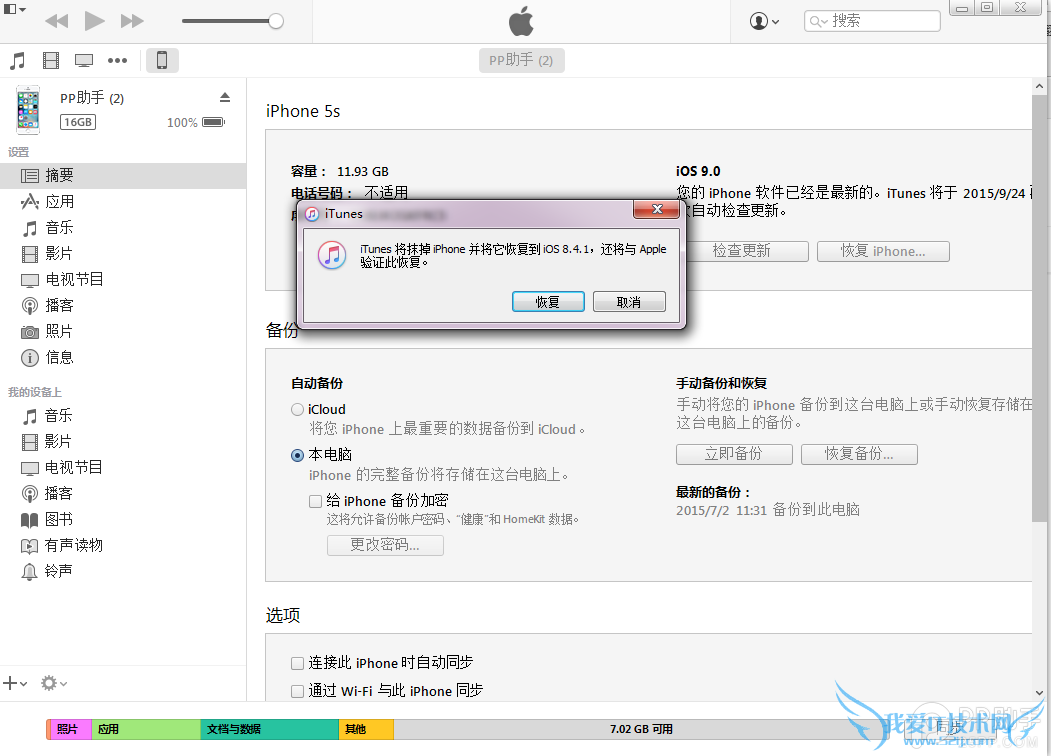The height and width of the screenshot is (756, 1051).
Task: Open the Movies library icon
Action: click(51, 61)
